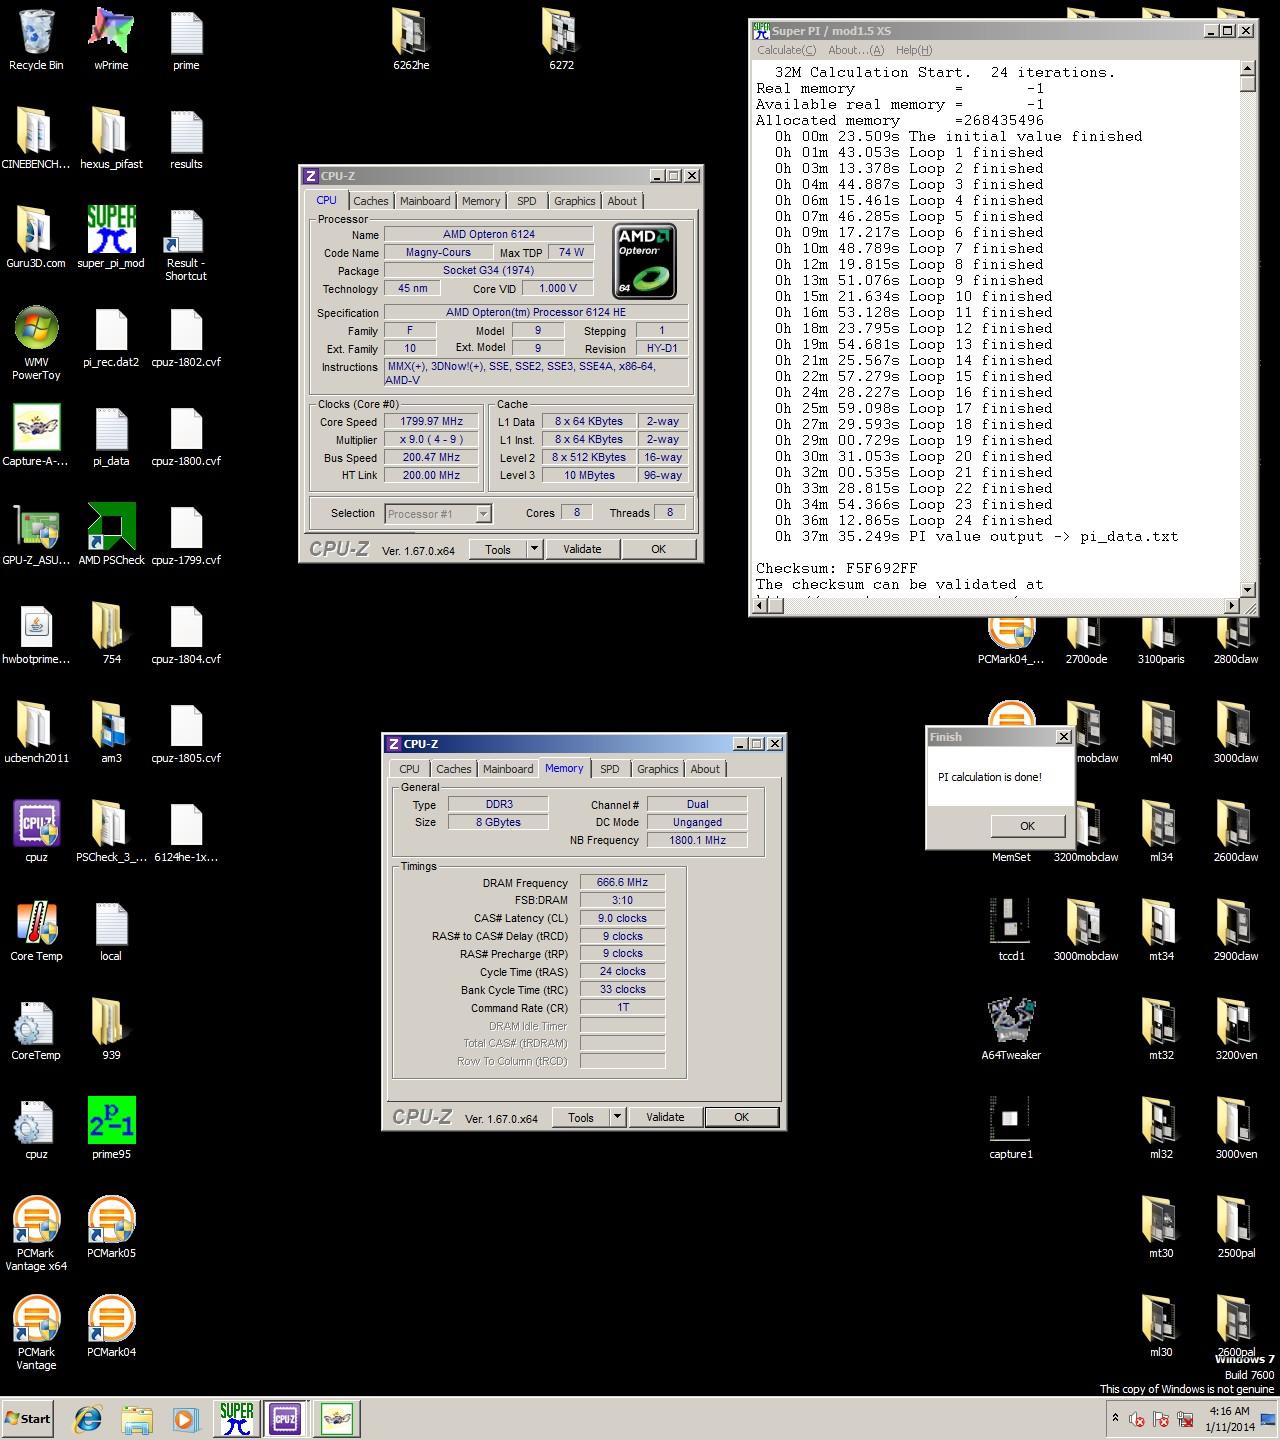
Task: Open the 6272 folder icon
Action: point(561,40)
